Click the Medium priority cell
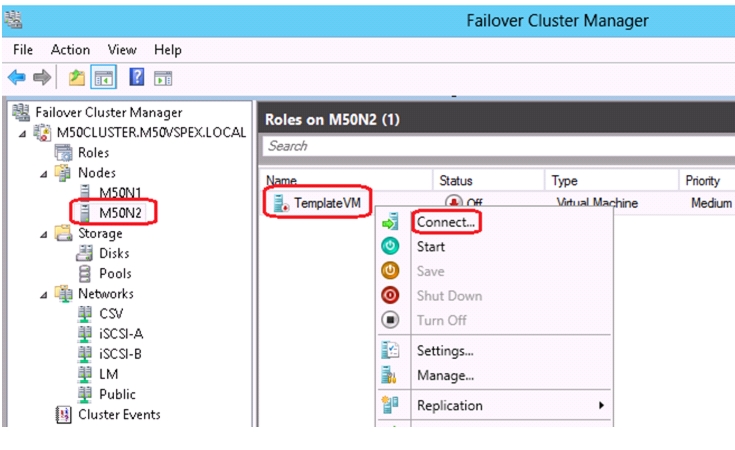 click(x=711, y=203)
